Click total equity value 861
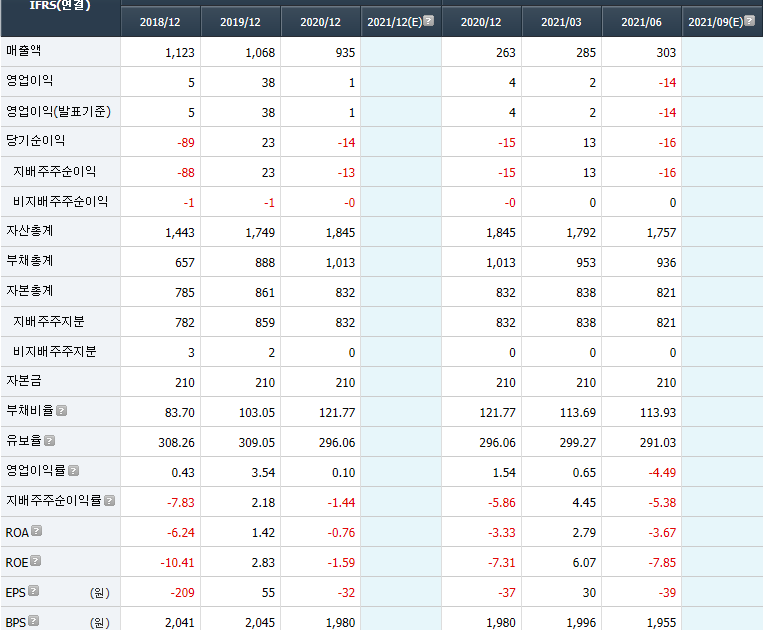This screenshot has width=763, height=630. click(x=265, y=293)
